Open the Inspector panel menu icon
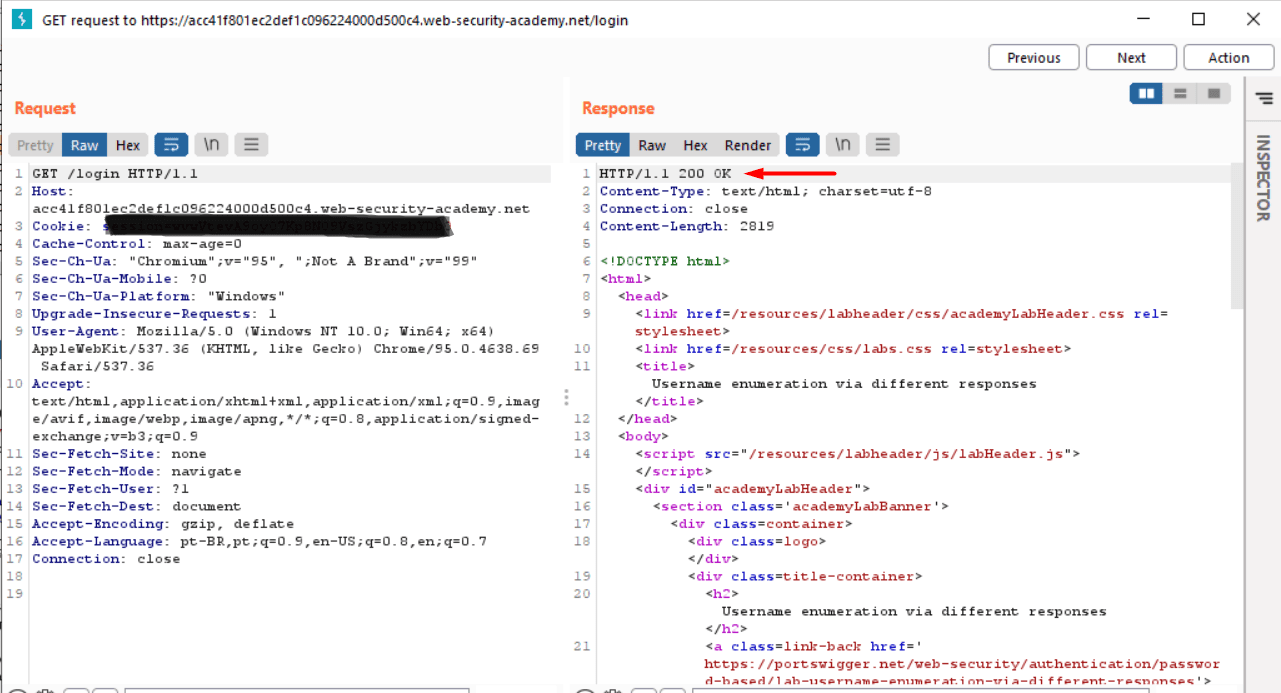 [1263, 98]
